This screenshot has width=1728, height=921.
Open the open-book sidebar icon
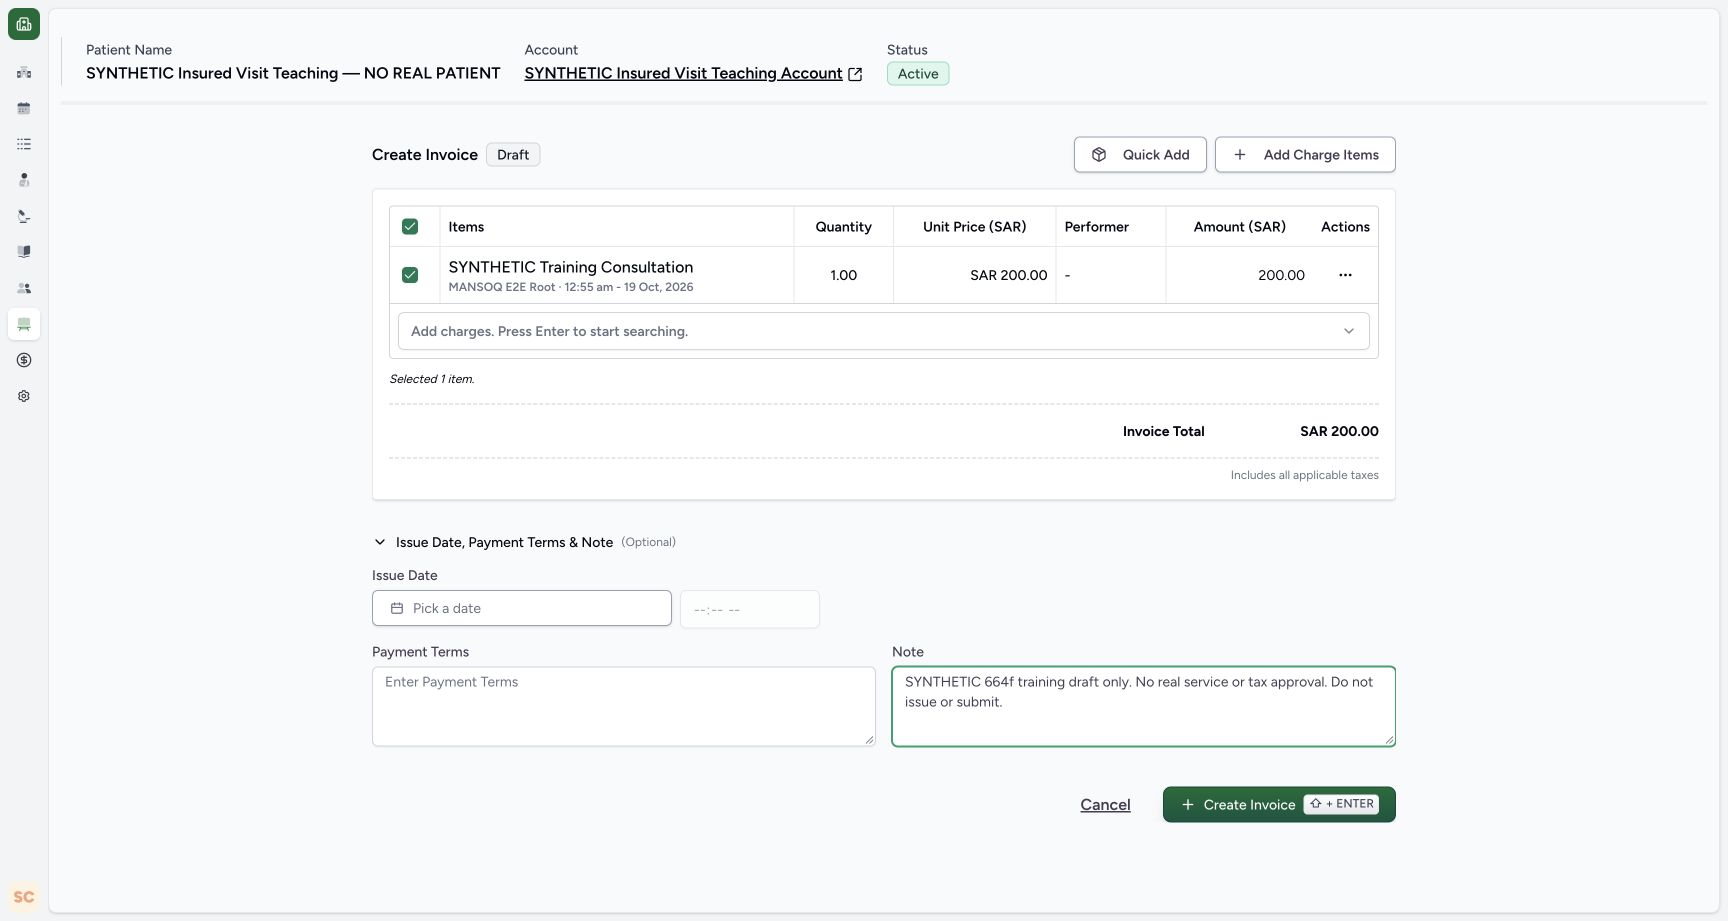(24, 252)
